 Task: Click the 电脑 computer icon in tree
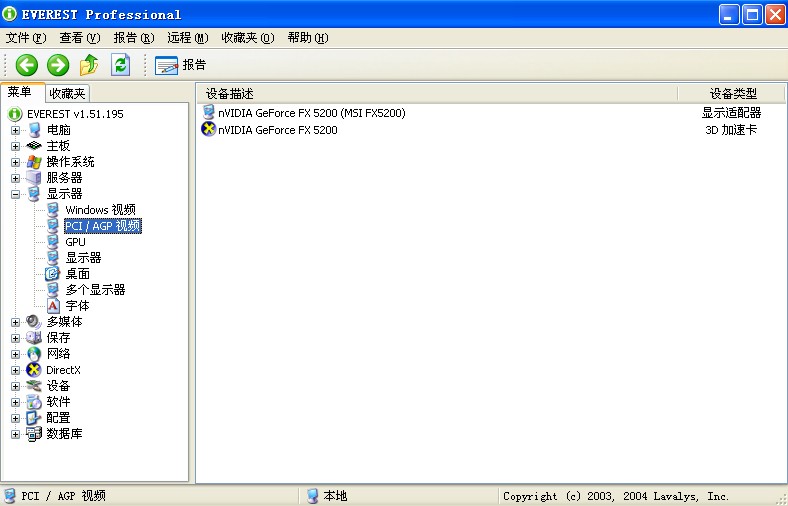(34, 130)
